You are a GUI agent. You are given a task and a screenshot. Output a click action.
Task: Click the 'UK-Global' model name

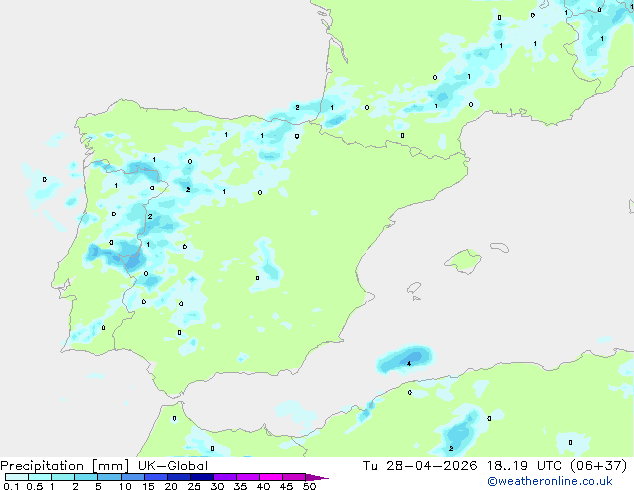[173, 466]
